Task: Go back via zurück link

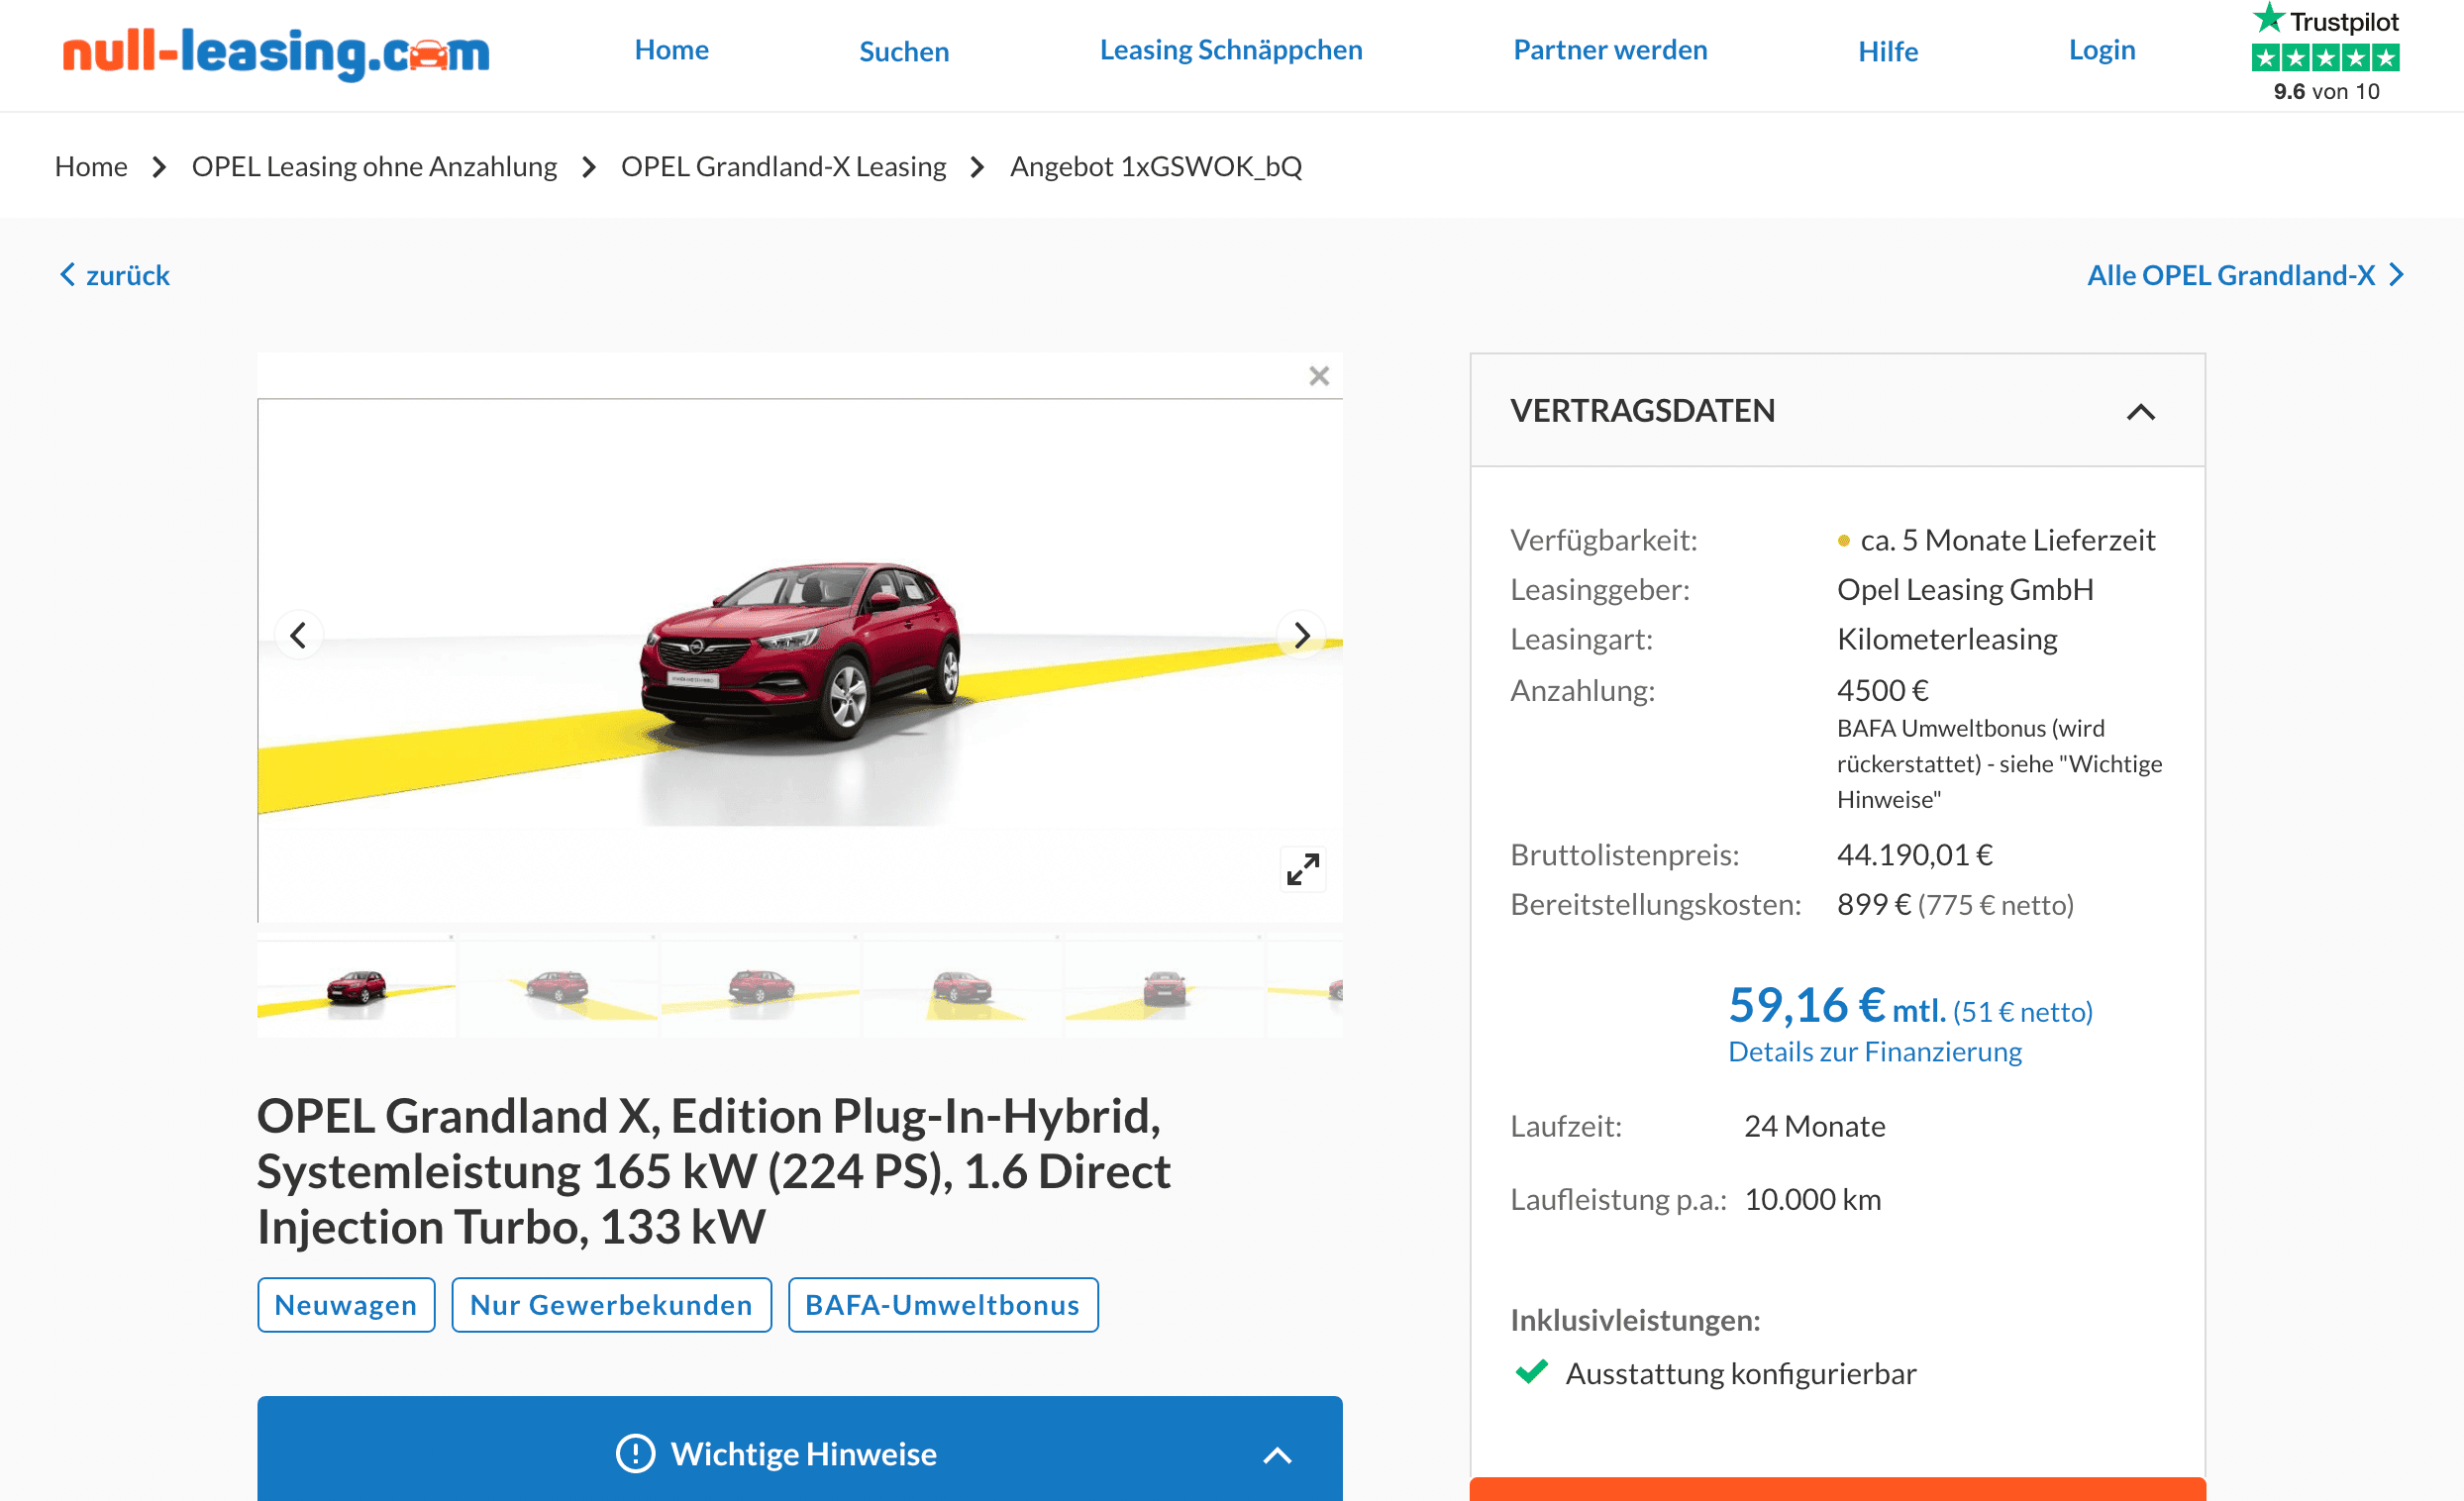Action: pos(115,275)
